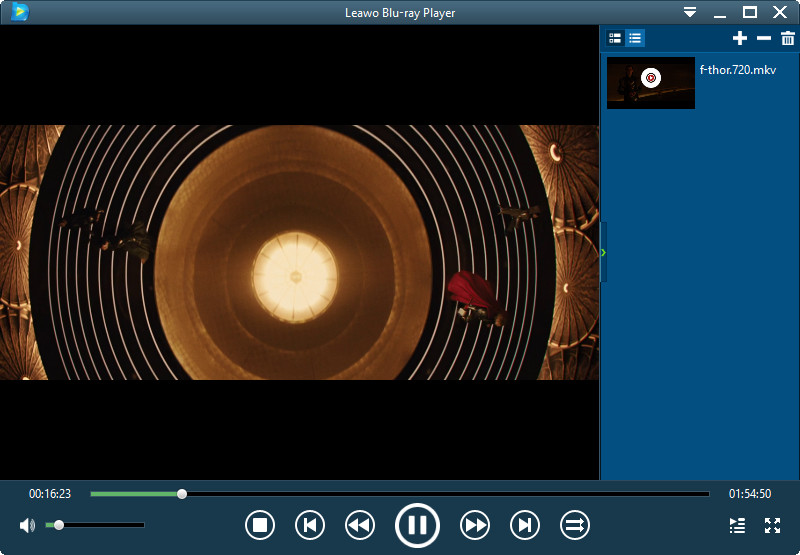Remove item with the minus icon
The height and width of the screenshot is (555, 800).
(764, 38)
